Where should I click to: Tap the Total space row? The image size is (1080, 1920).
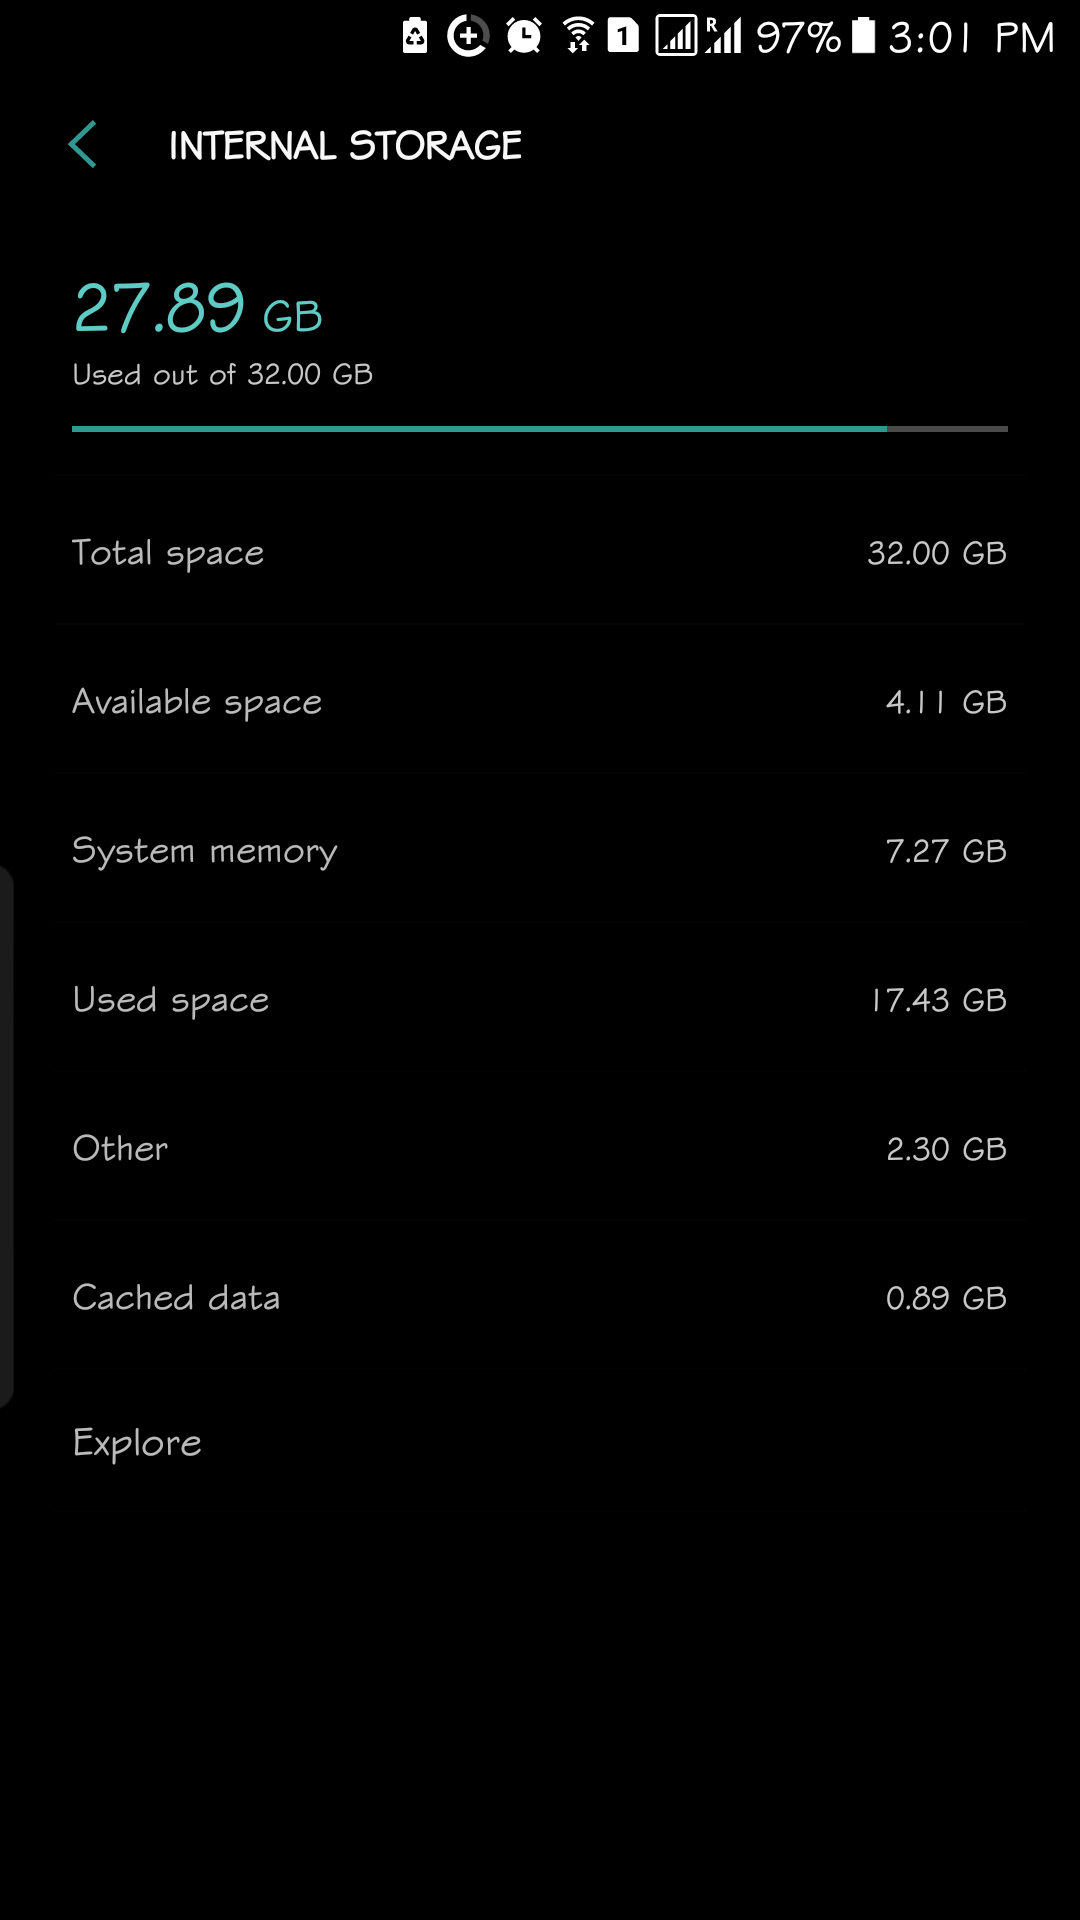(x=540, y=552)
